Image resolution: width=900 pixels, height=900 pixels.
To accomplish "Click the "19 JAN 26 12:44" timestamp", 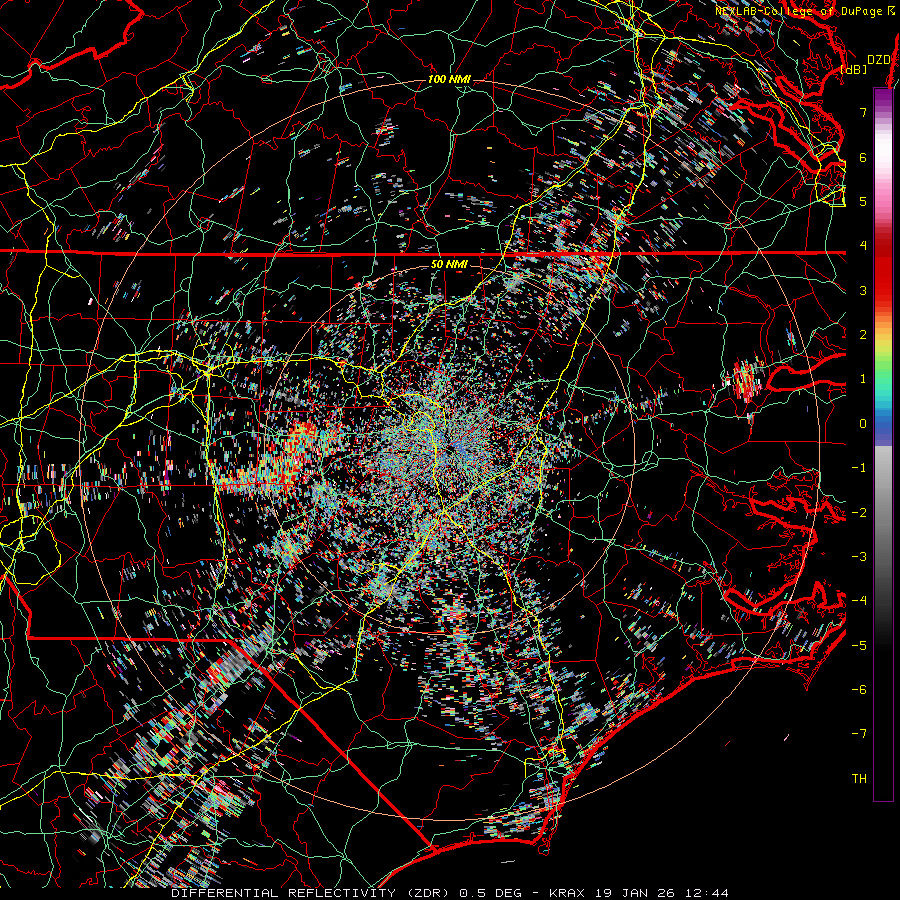I will click(660, 893).
